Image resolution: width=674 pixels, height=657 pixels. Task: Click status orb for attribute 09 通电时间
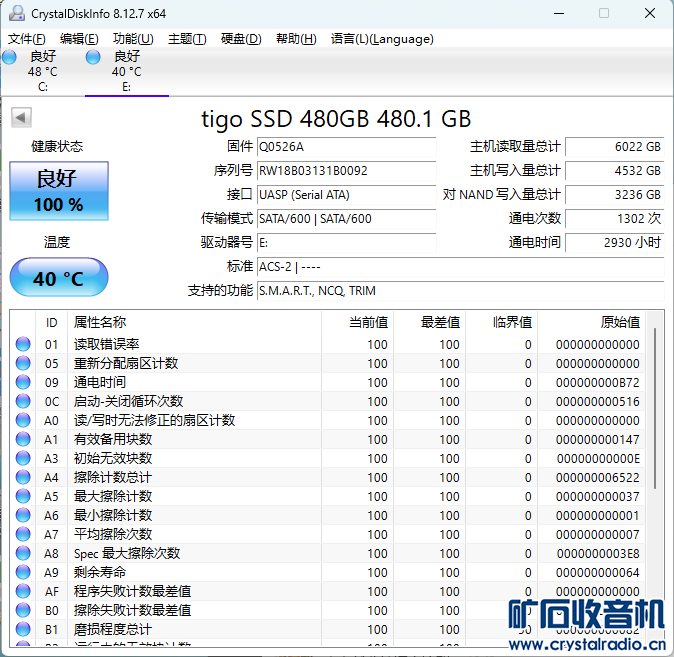pos(23,383)
